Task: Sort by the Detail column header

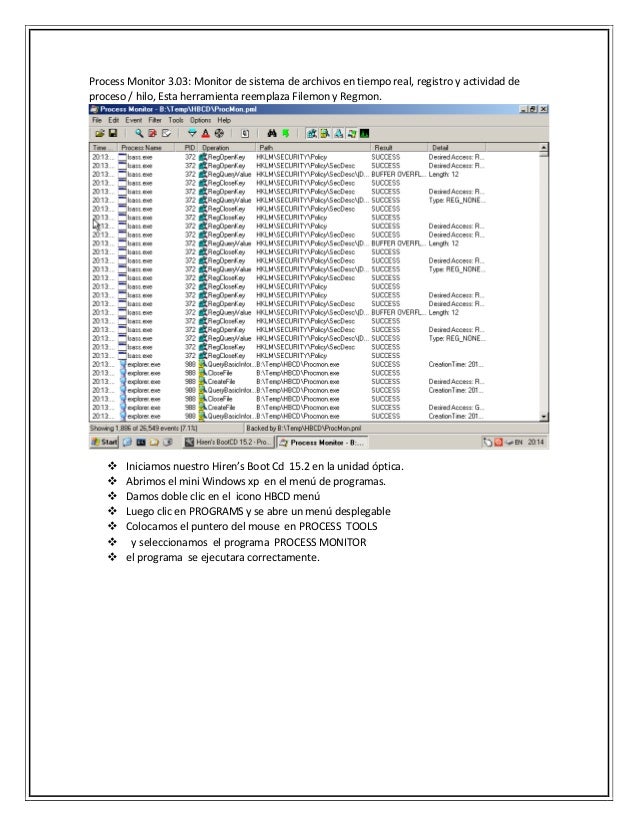Action: pos(456,148)
